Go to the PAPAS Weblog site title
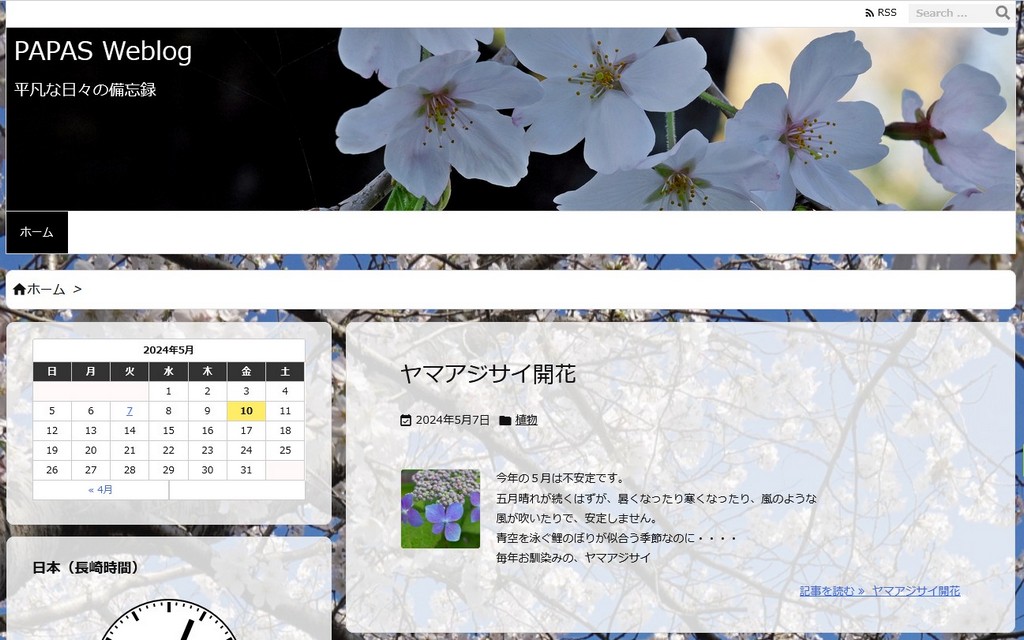Viewport: 1024px width, 640px height. [103, 51]
